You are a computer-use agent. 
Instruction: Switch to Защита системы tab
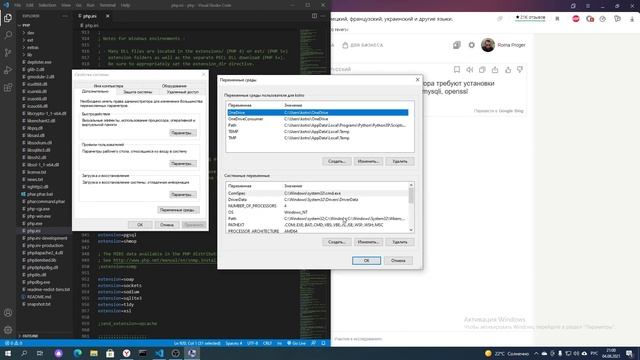[x=138, y=92]
